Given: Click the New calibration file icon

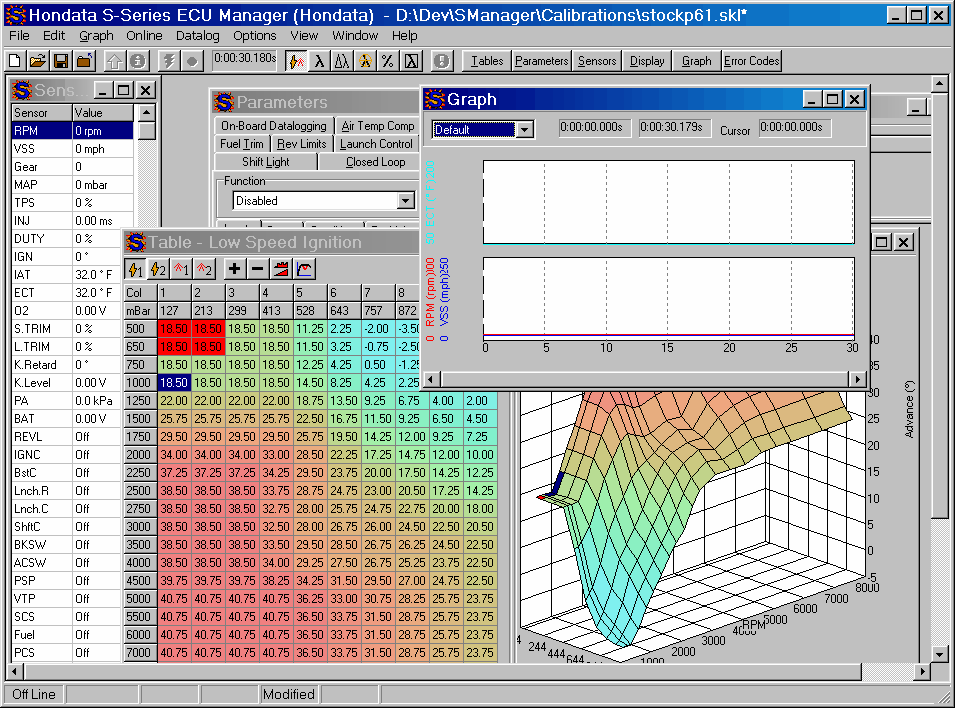Looking at the screenshot, I should (x=15, y=61).
